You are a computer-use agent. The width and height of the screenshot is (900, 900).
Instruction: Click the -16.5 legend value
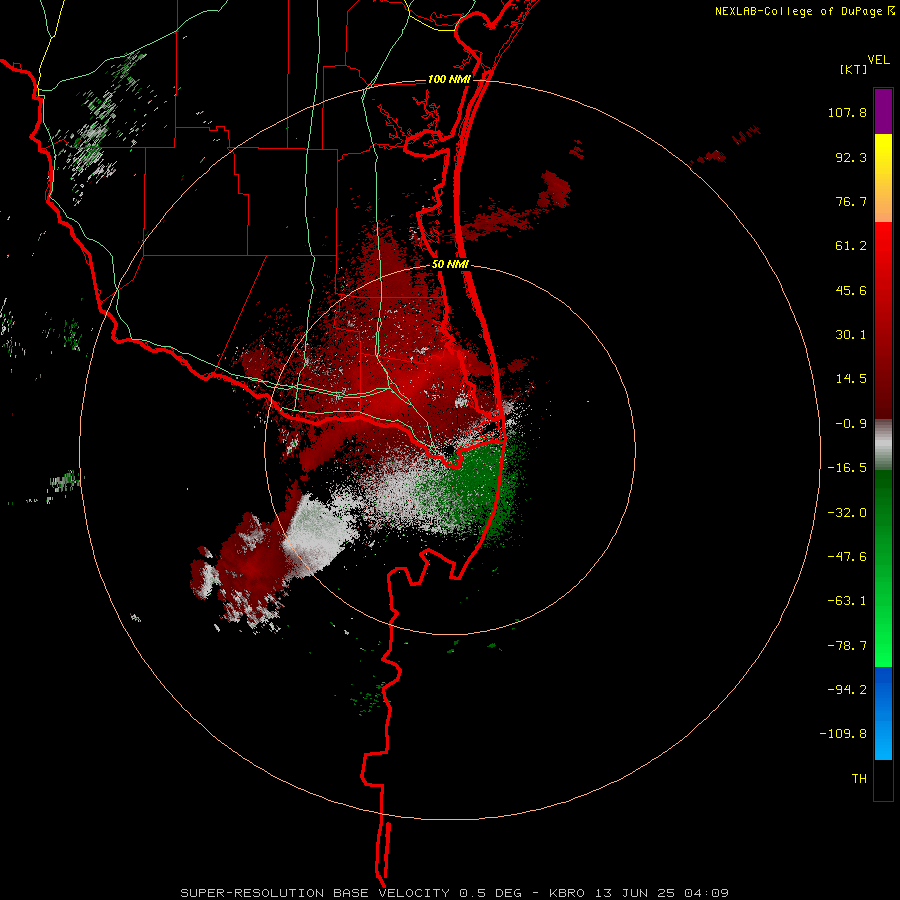(847, 468)
